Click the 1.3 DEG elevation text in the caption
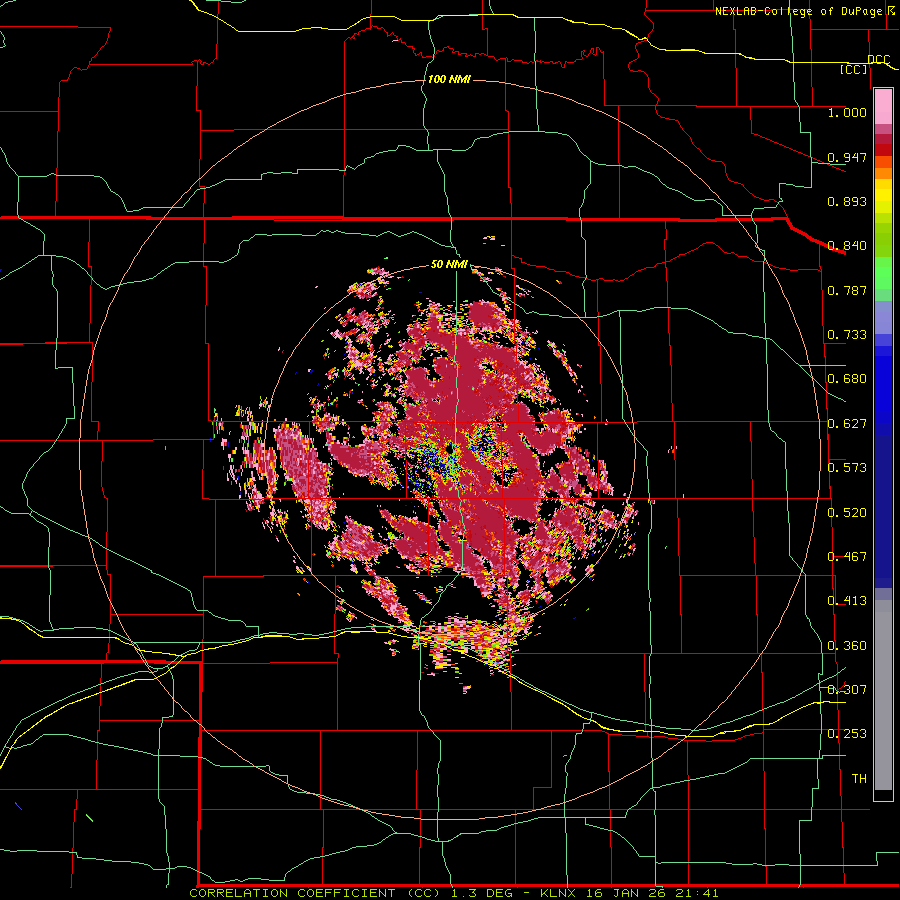The image size is (900, 900). coord(482,893)
